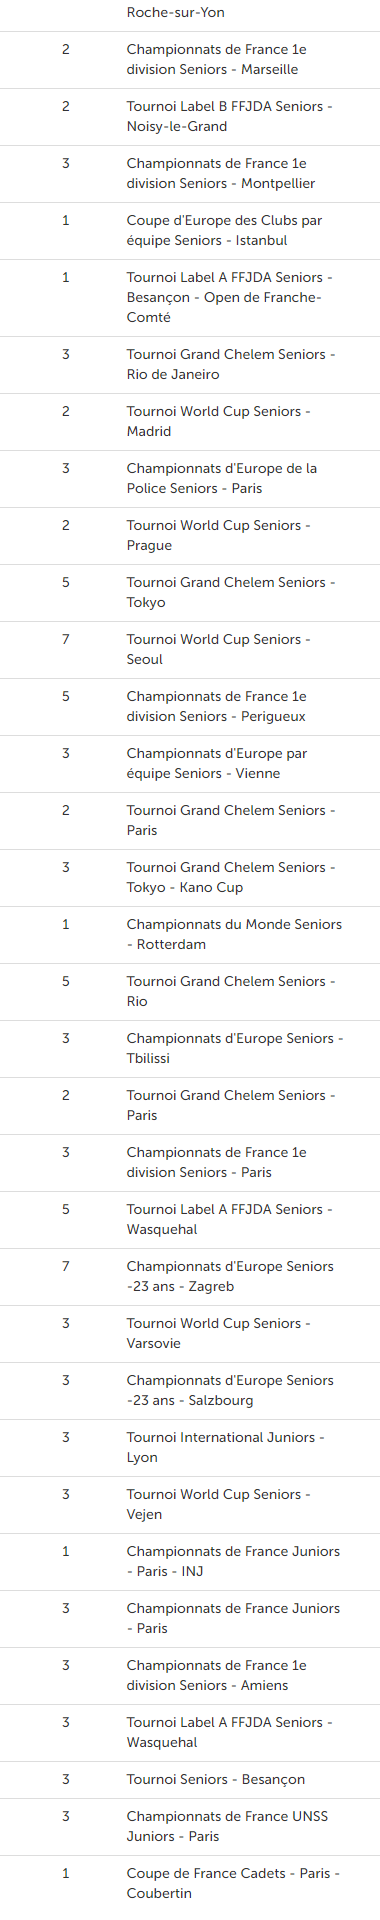The height and width of the screenshot is (1920, 380).
Task: Select Championnats d'Europe Seniors Tbilissi row
Action: [190, 1049]
